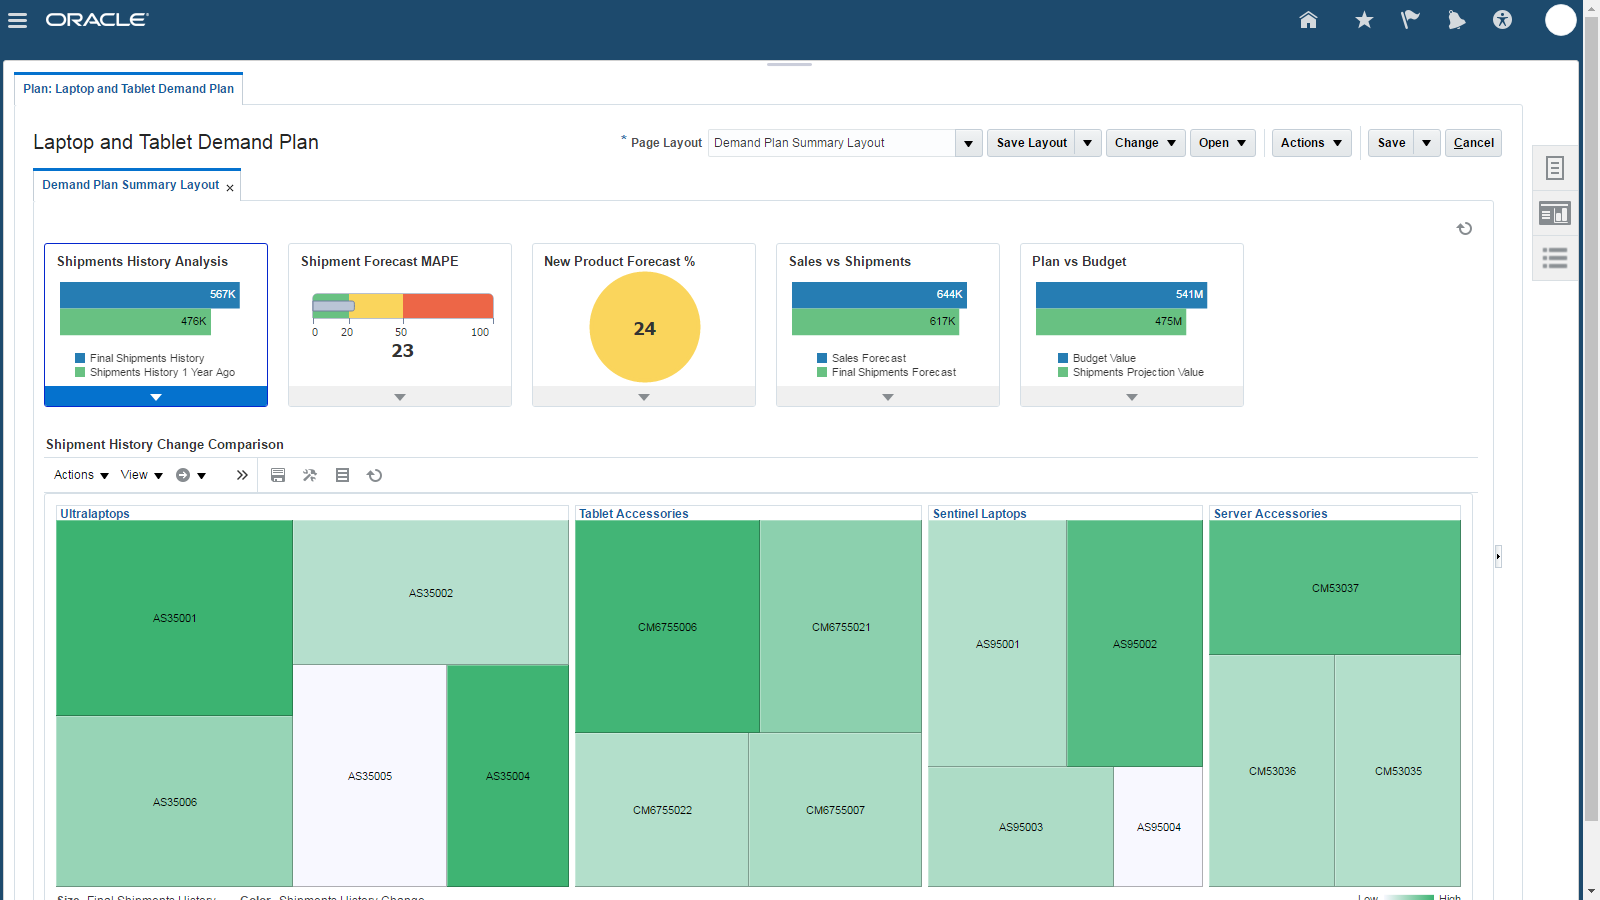Select the AS35001 tile in the Ultralaptops treemap
Viewport: 1600px width, 900px height.
(174, 618)
